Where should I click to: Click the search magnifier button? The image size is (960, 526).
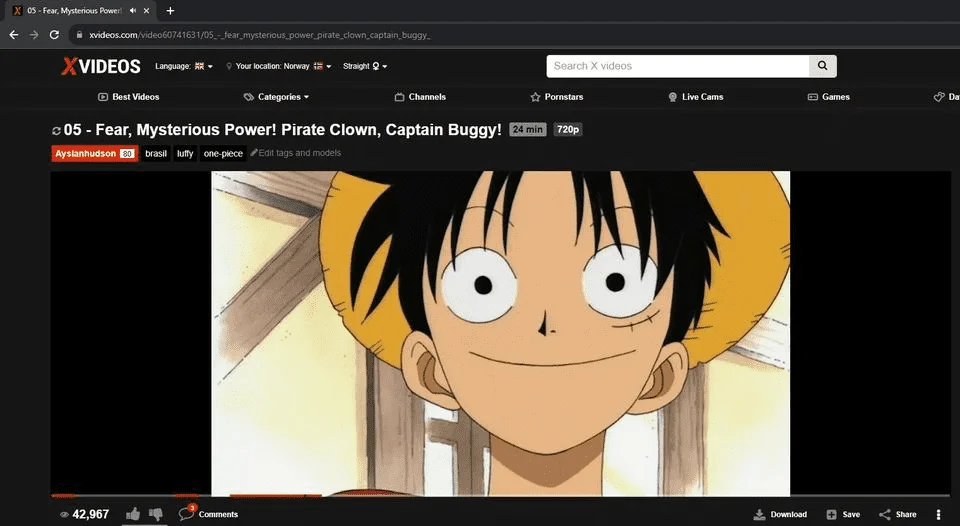(x=822, y=66)
